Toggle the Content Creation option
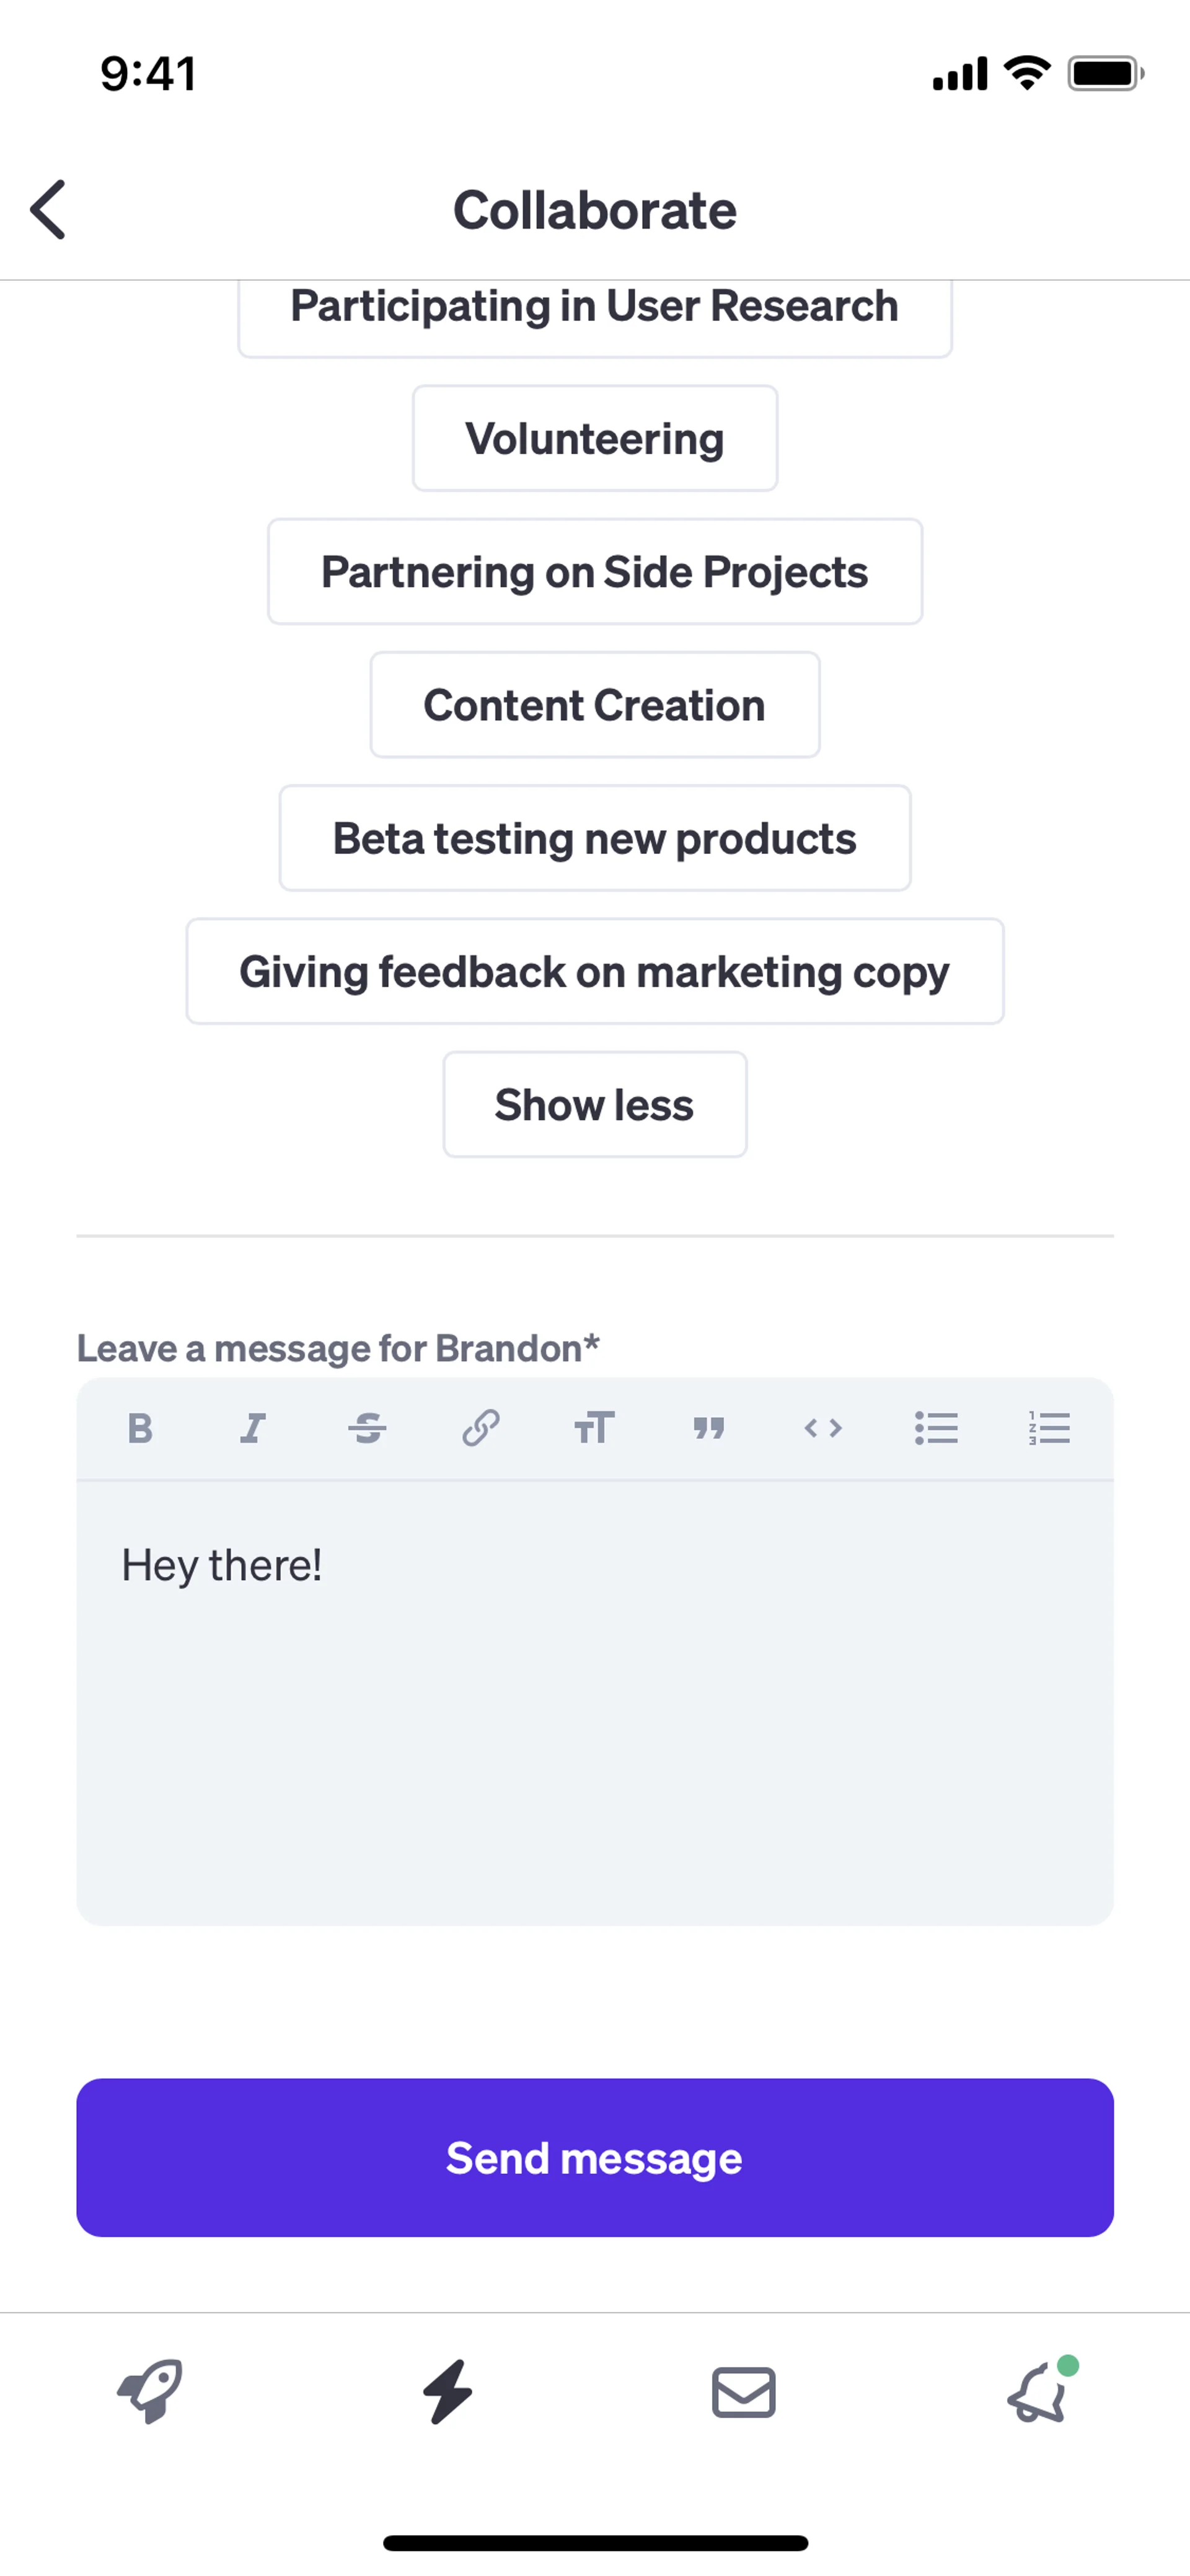This screenshot has height=2576, width=1190. (x=595, y=705)
